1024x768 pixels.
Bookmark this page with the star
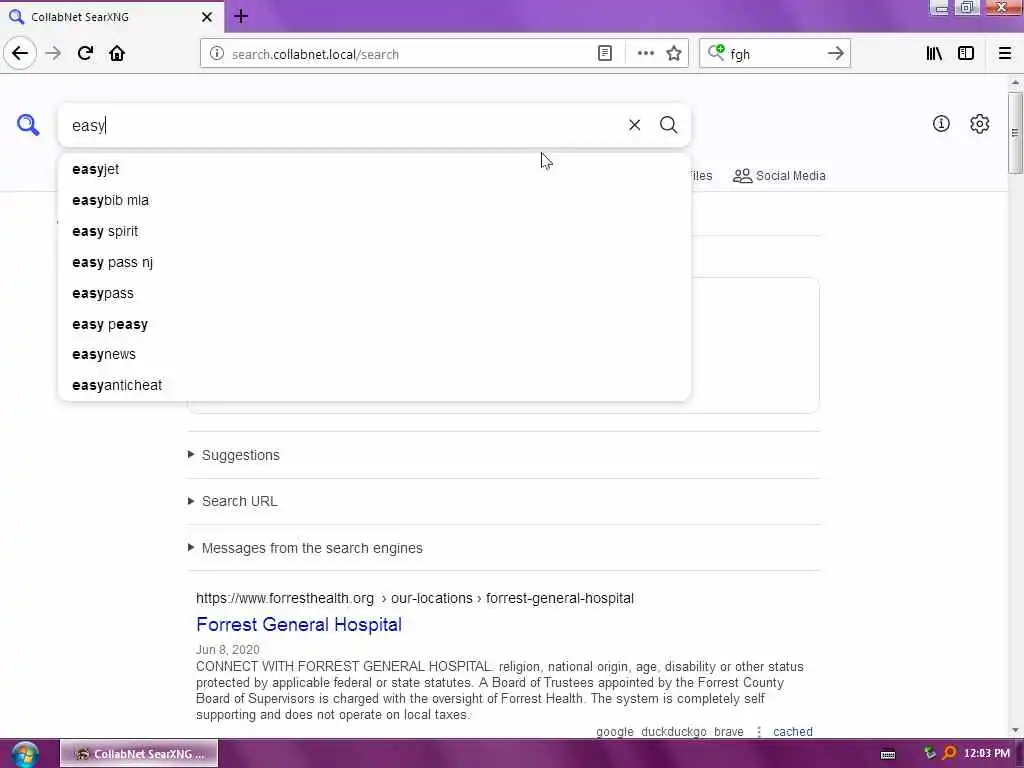click(x=674, y=54)
